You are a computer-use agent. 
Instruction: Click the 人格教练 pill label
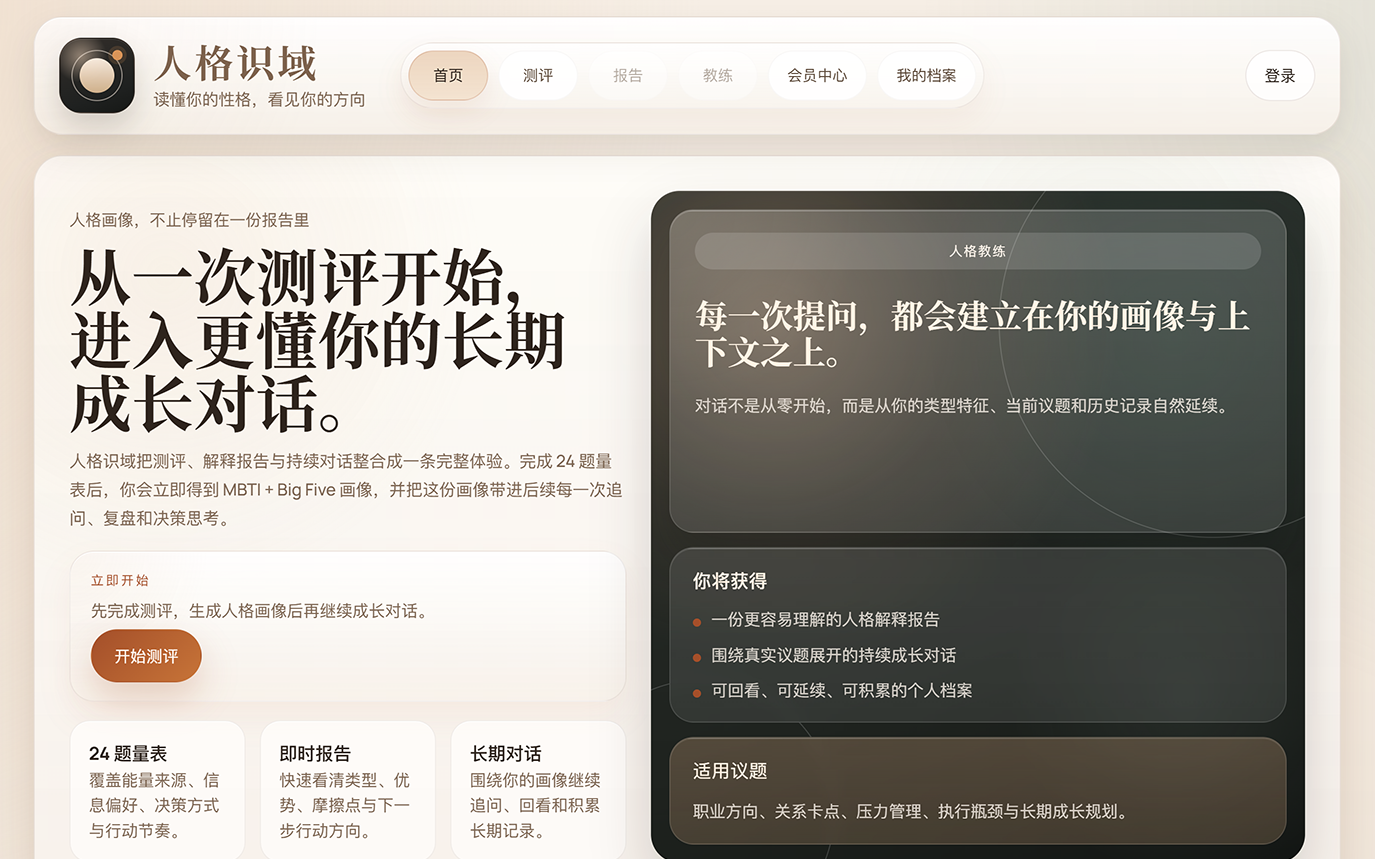[x=977, y=251]
